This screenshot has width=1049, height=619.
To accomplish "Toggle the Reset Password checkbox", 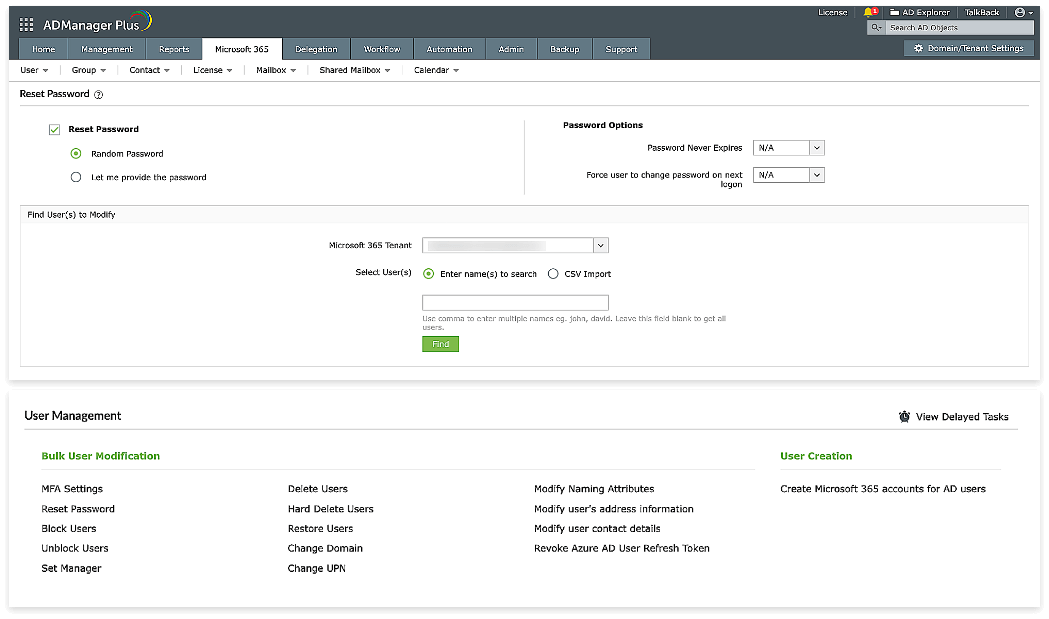I will coord(55,130).
